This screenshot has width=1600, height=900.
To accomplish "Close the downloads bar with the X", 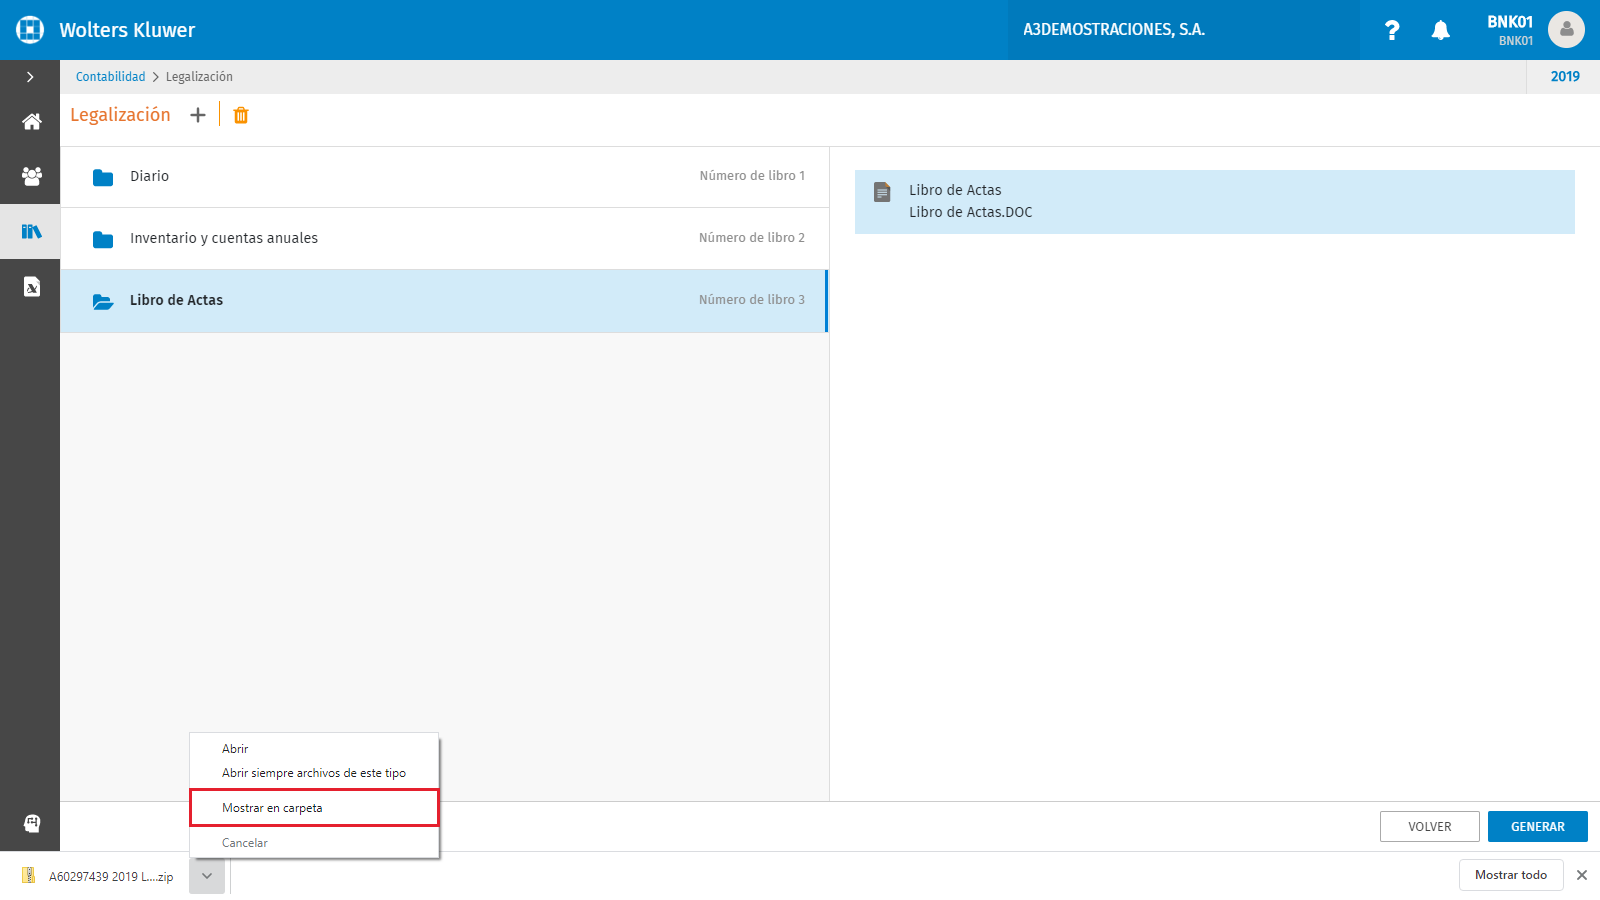I will (1582, 875).
